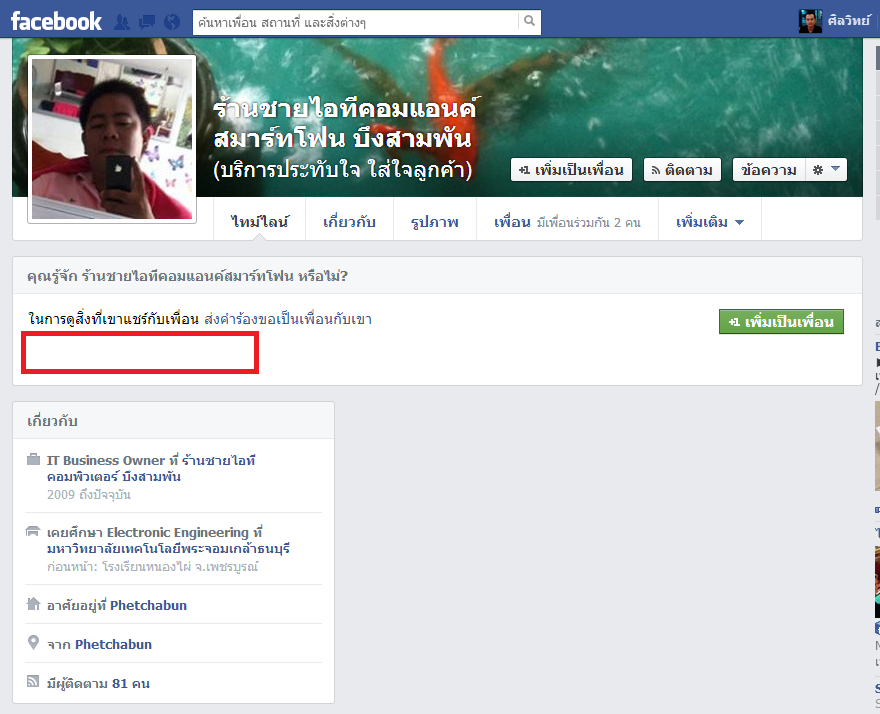Click the คุณรู้จัก ร้านชายไอทีคอมแอนด์สมาร์ทโฟน หรือไม่? heading

point(187,276)
